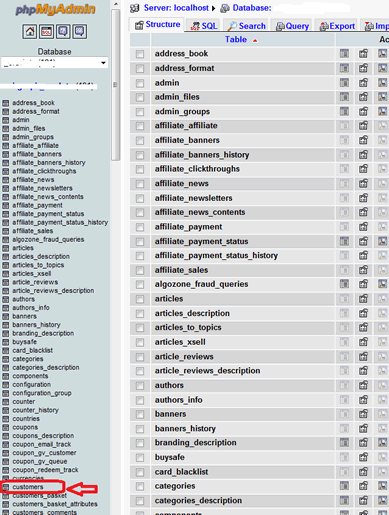Open coupons_description table in sidebar
This screenshot has height=515, width=389.
[x=43, y=436]
